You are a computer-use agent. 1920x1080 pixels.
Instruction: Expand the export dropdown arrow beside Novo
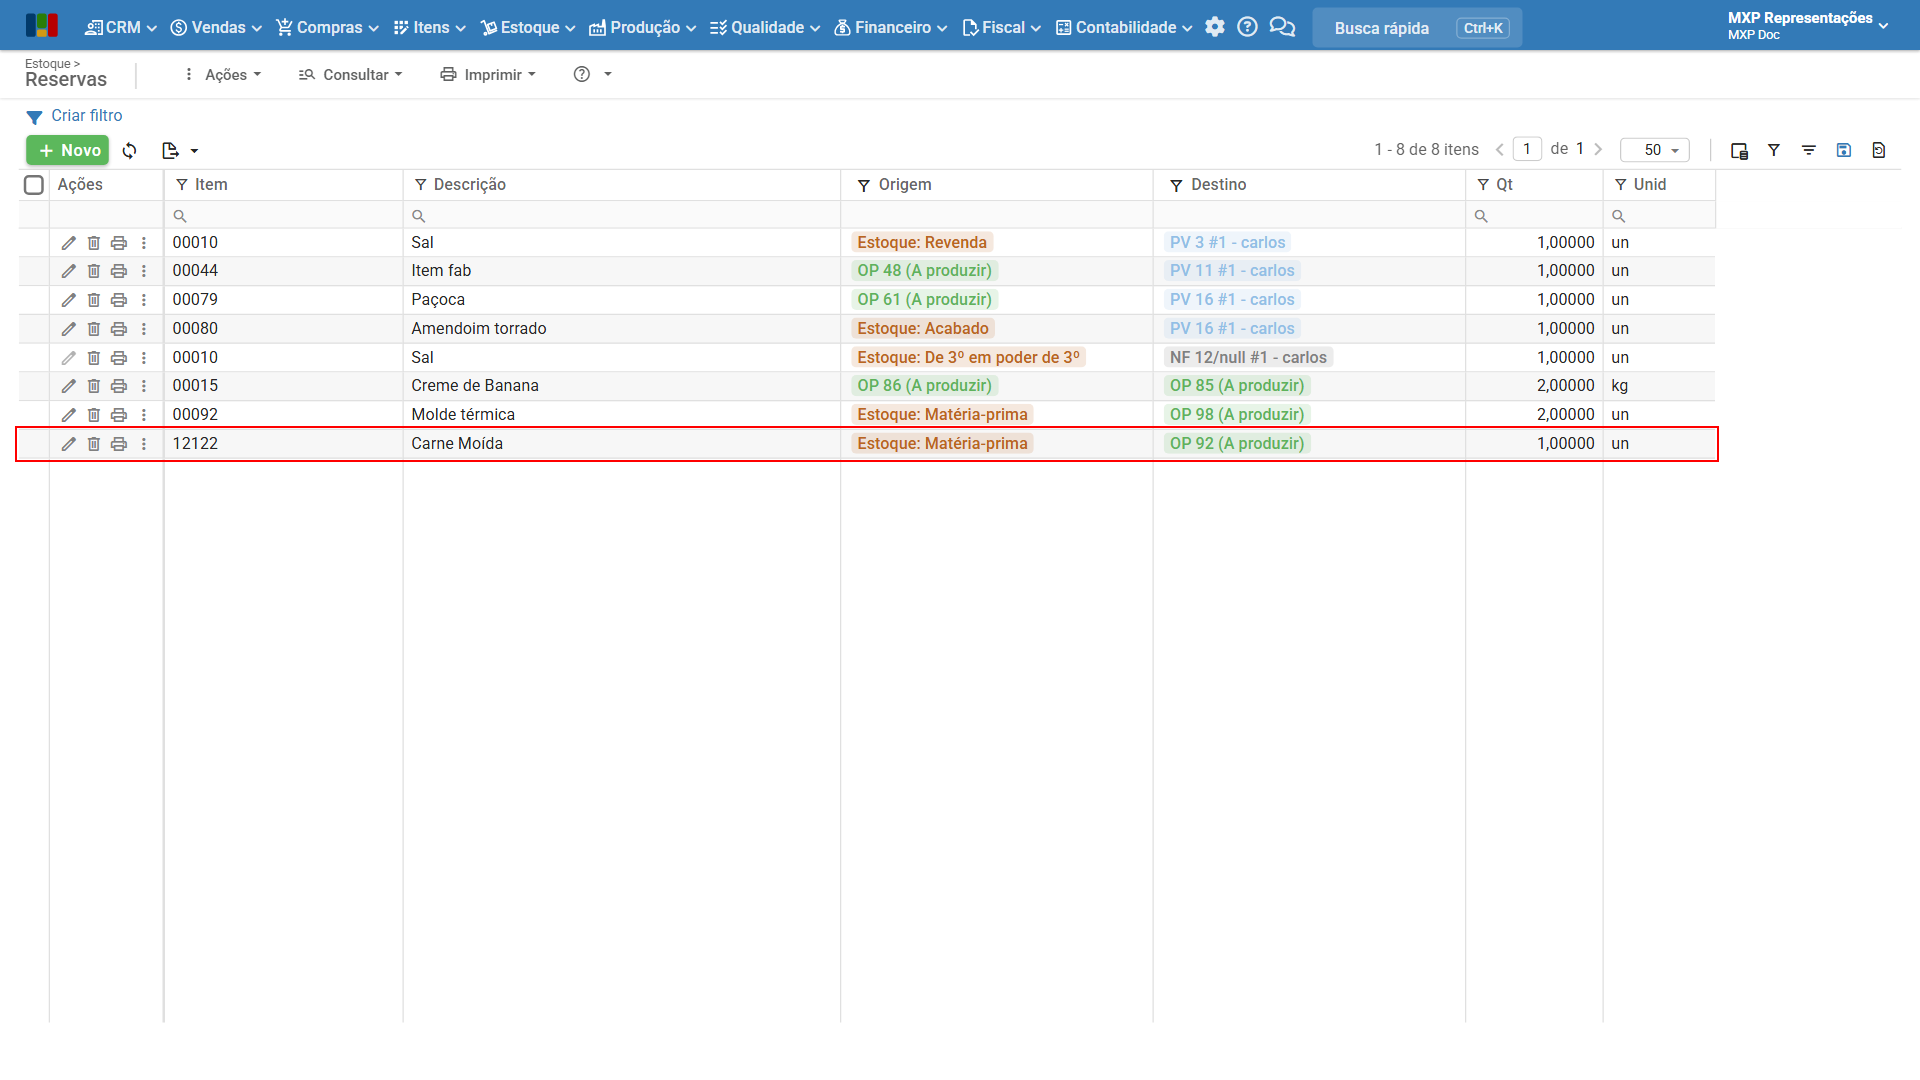194,151
